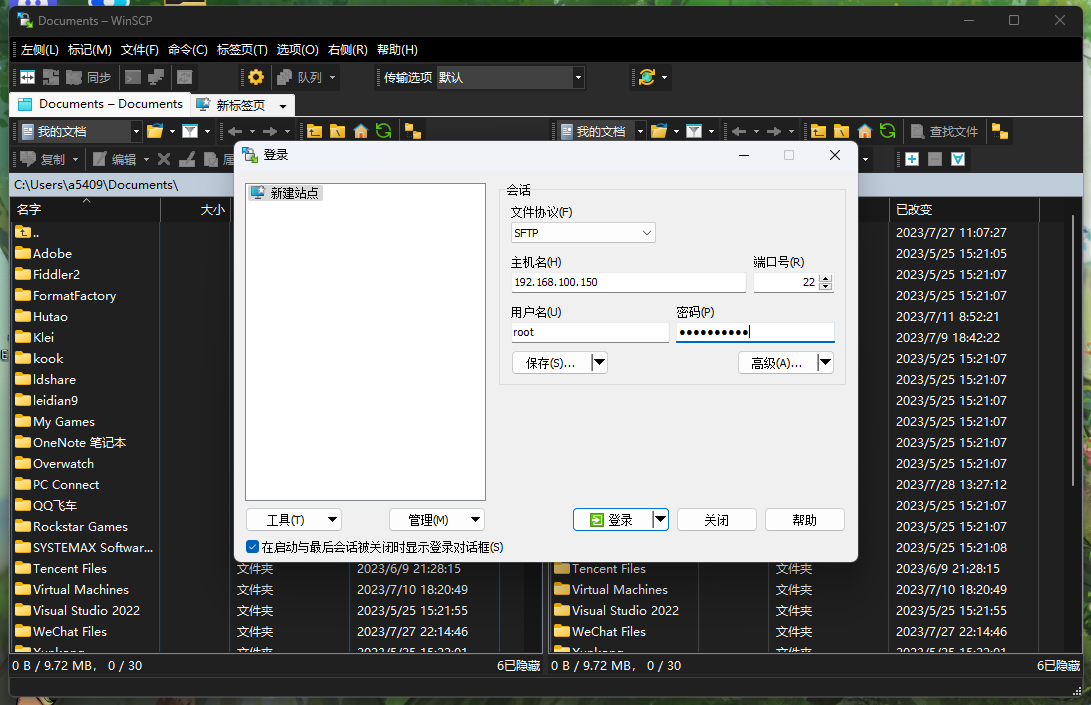Click the filter funnel icon in left panel
The width and height of the screenshot is (1091, 705).
pyautogui.click(x=190, y=131)
